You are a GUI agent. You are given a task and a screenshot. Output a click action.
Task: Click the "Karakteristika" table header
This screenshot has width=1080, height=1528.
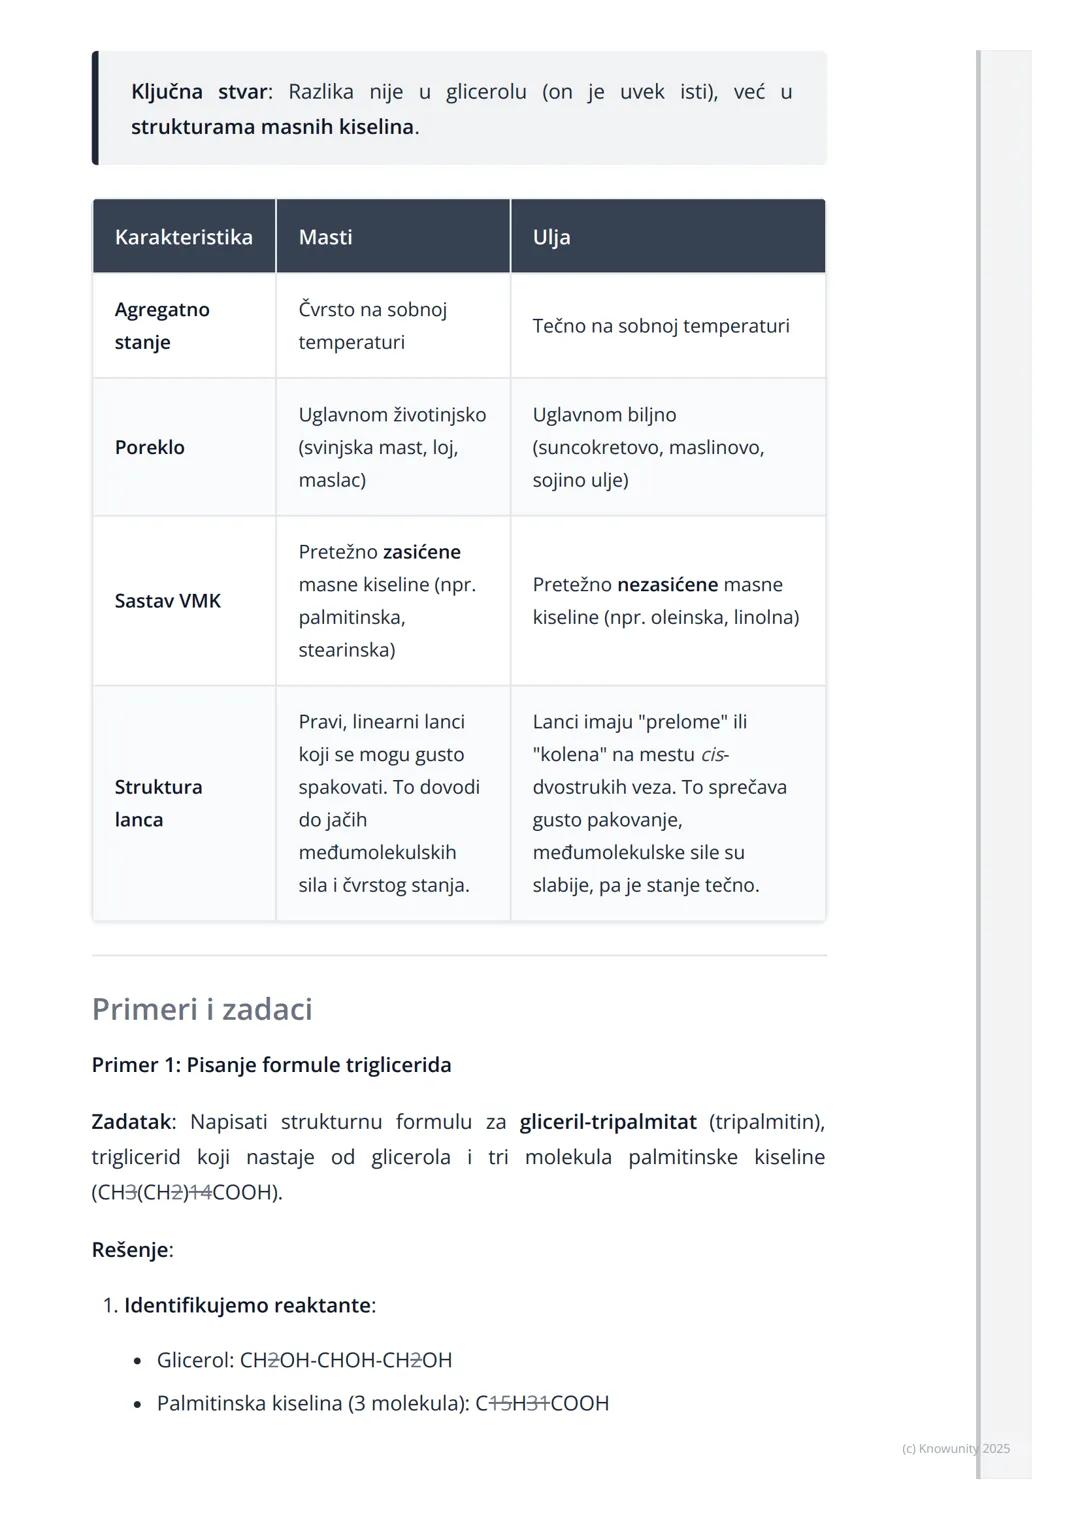(x=184, y=237)
